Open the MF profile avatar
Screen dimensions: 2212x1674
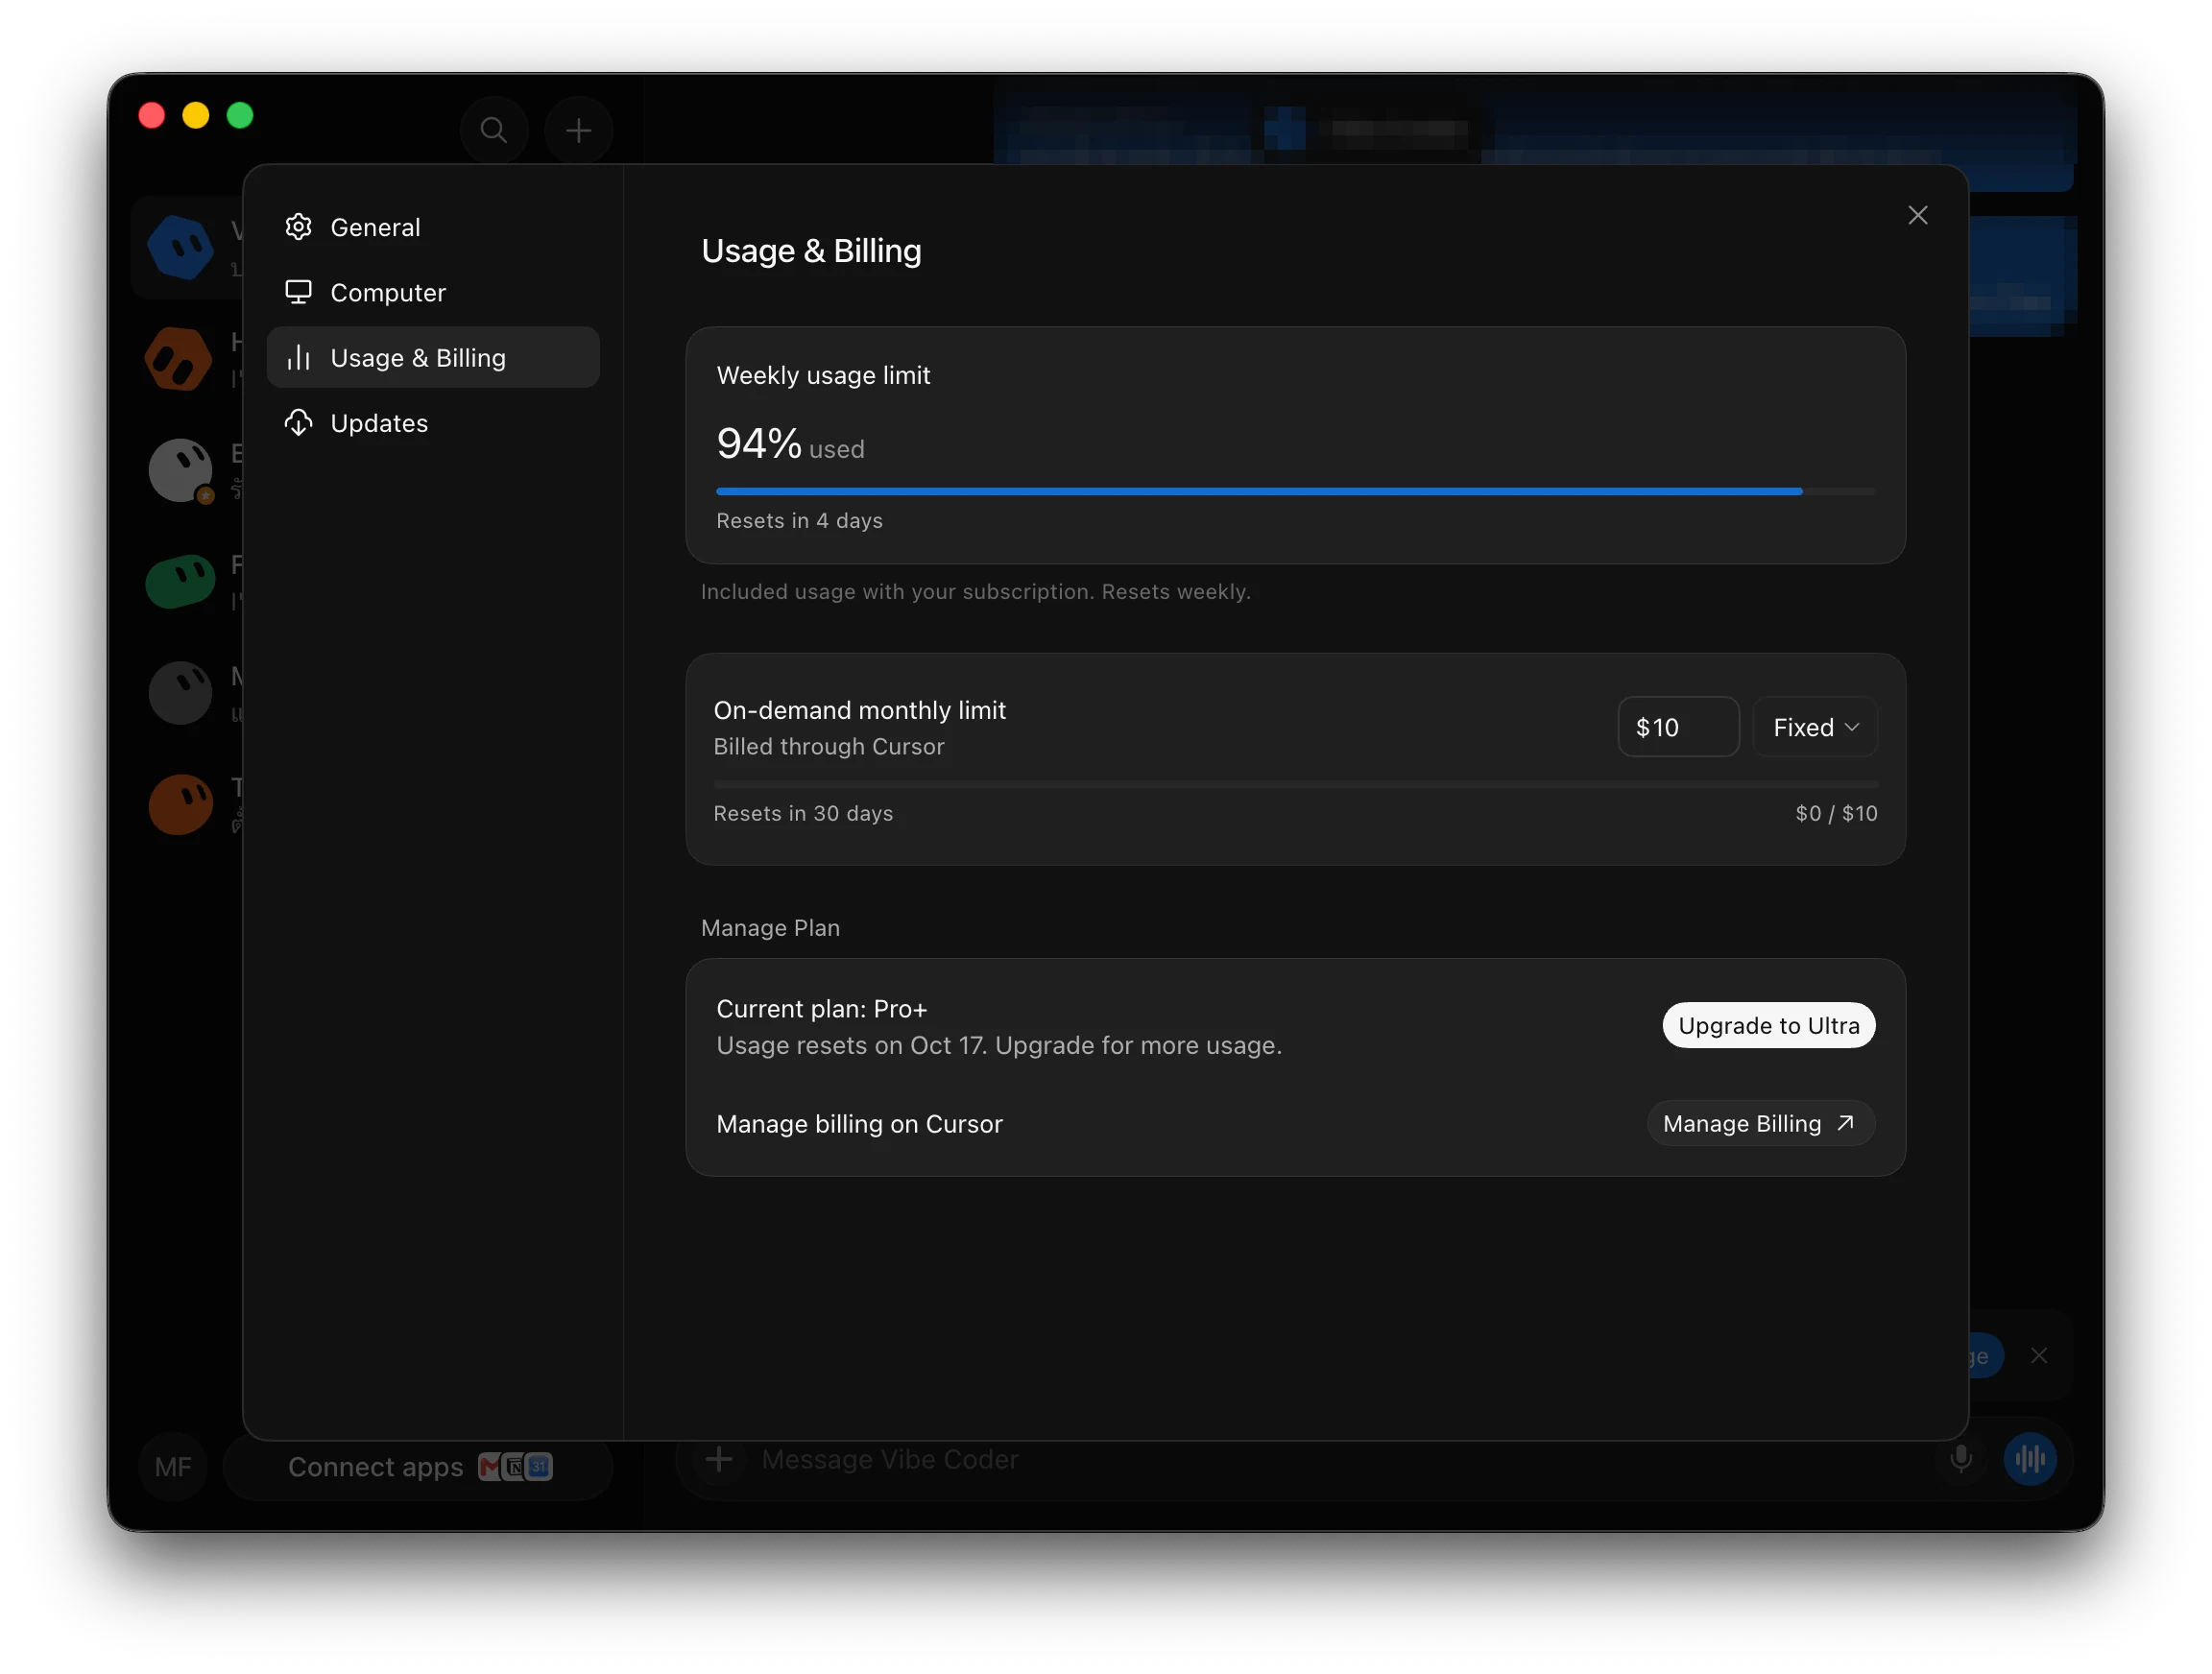(x=173, y=1466)
